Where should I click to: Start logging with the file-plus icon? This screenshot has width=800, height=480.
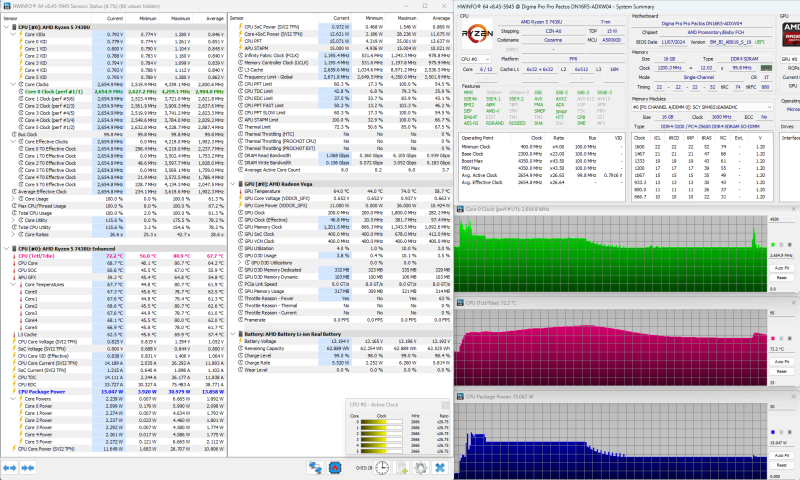(402, 467)
